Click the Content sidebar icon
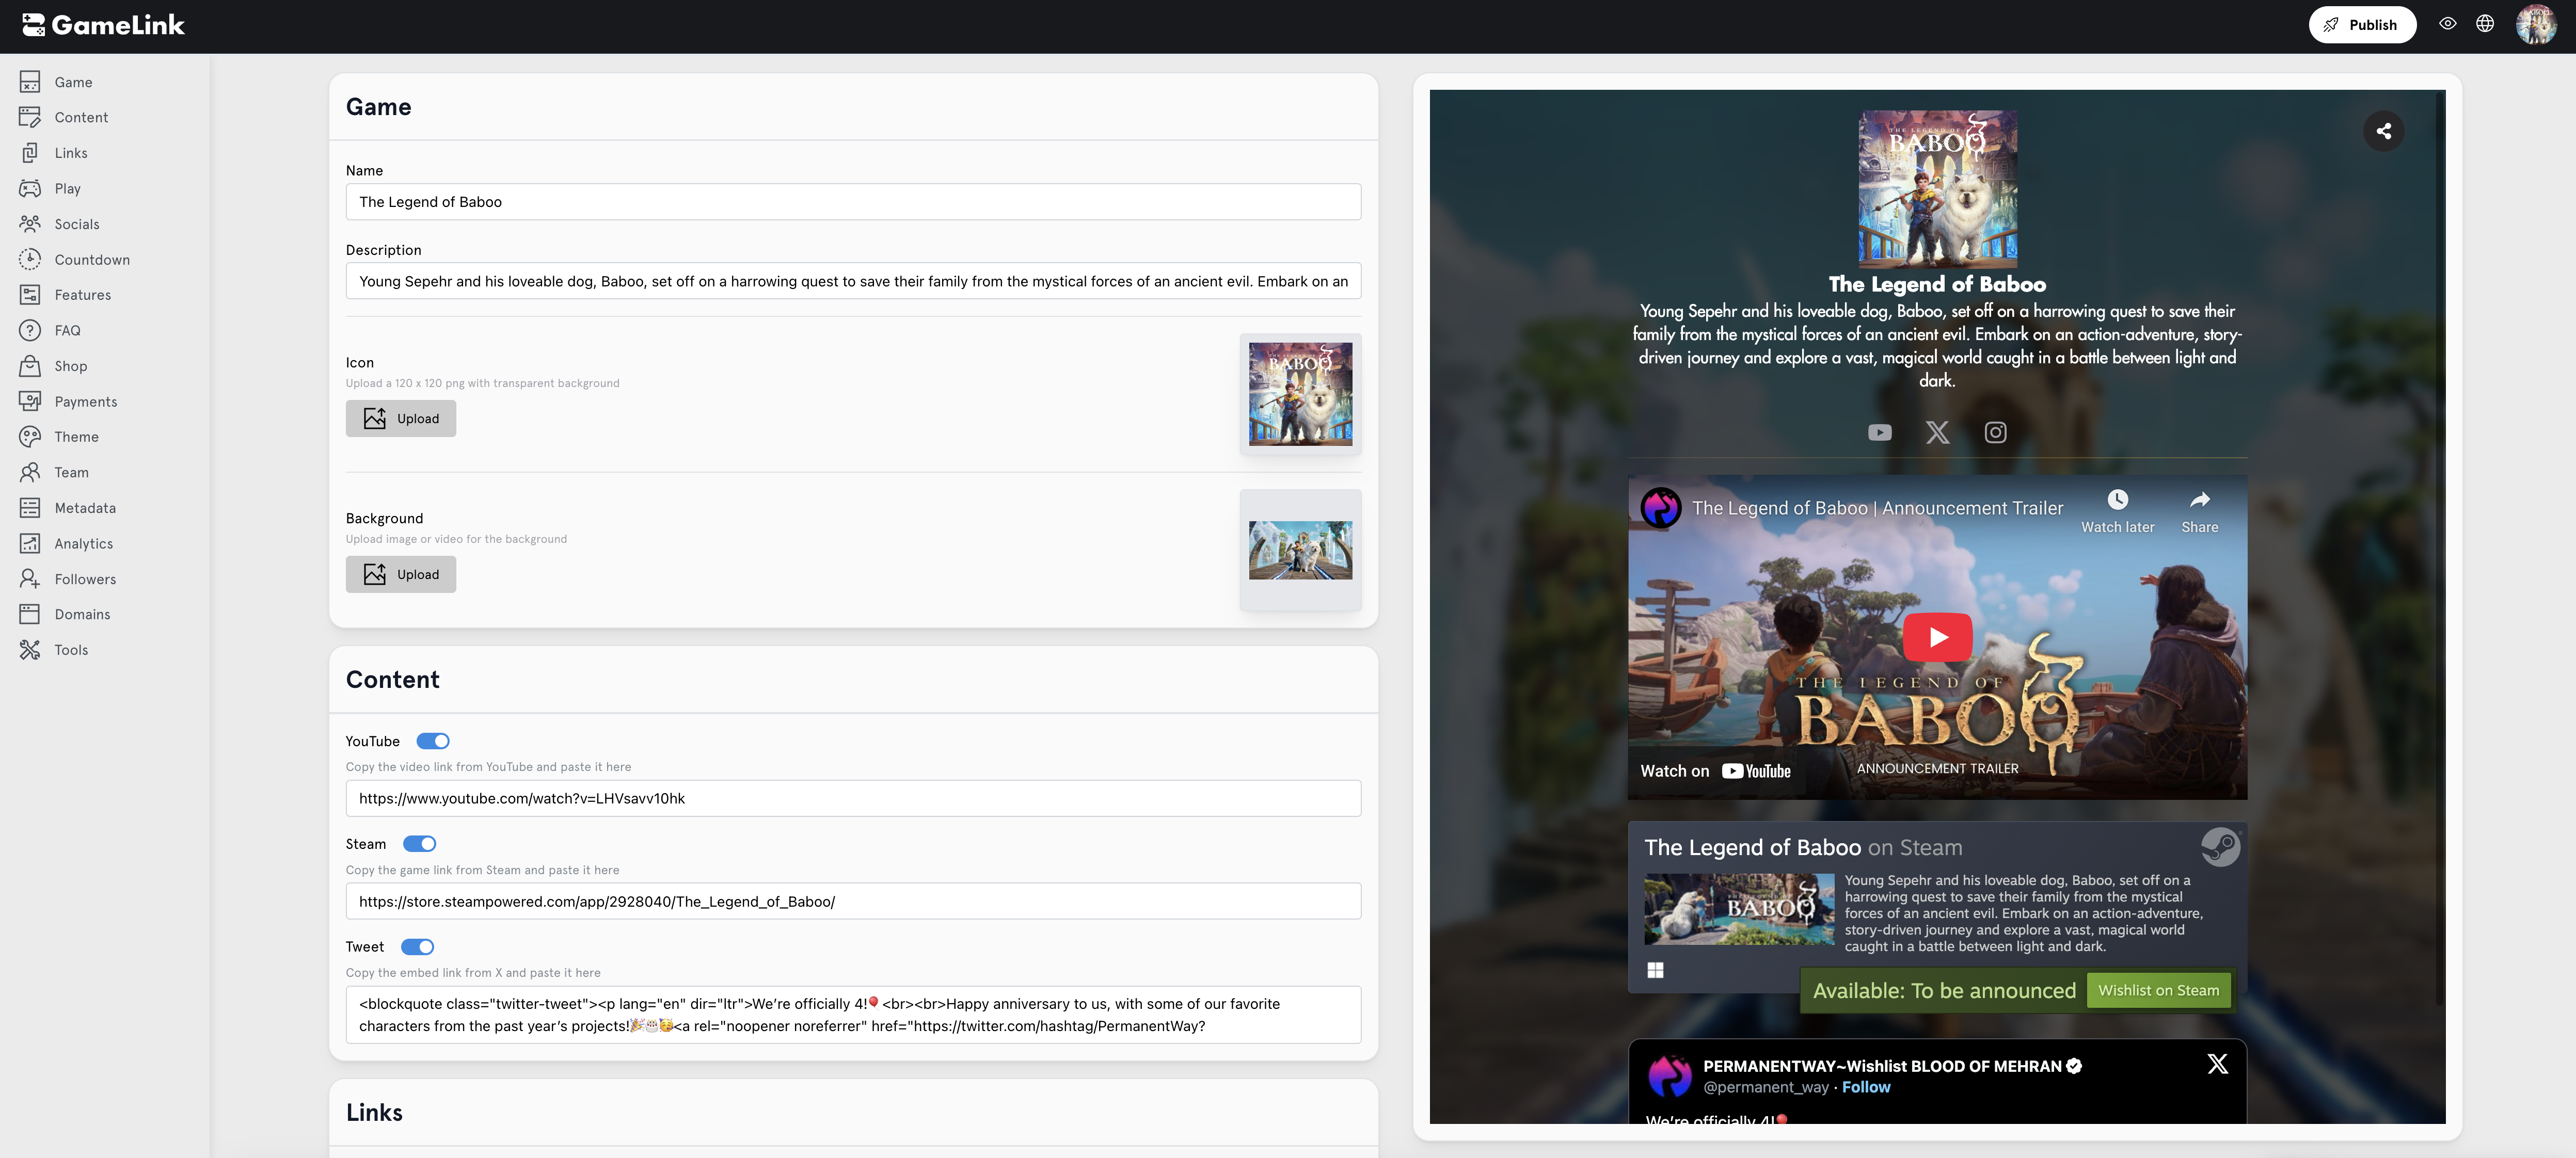The width and height of the screenshot is (2576, 1158). (30, 117)
